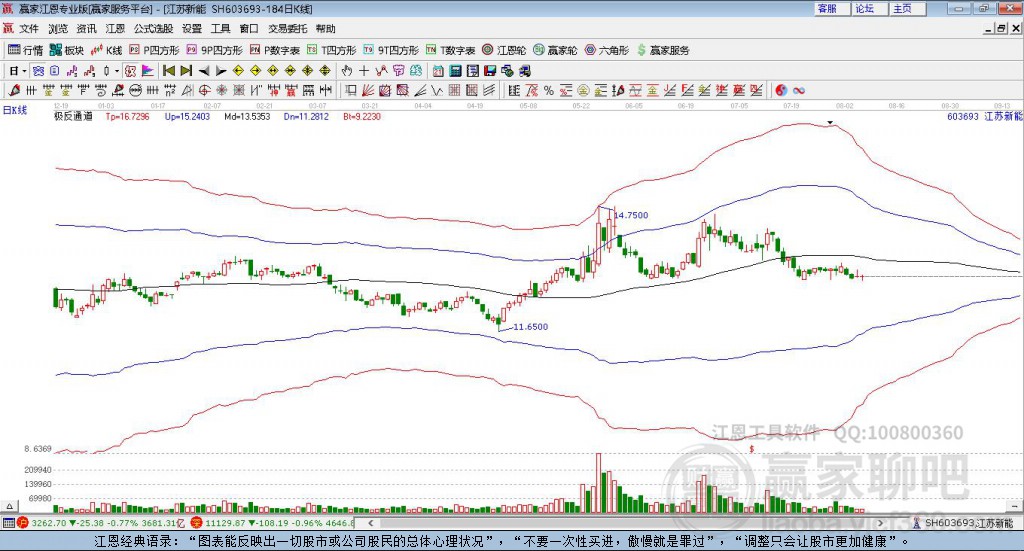1024x551 pixels.
Task: Click the 论坛 forum button
Action: click(870, 8)
